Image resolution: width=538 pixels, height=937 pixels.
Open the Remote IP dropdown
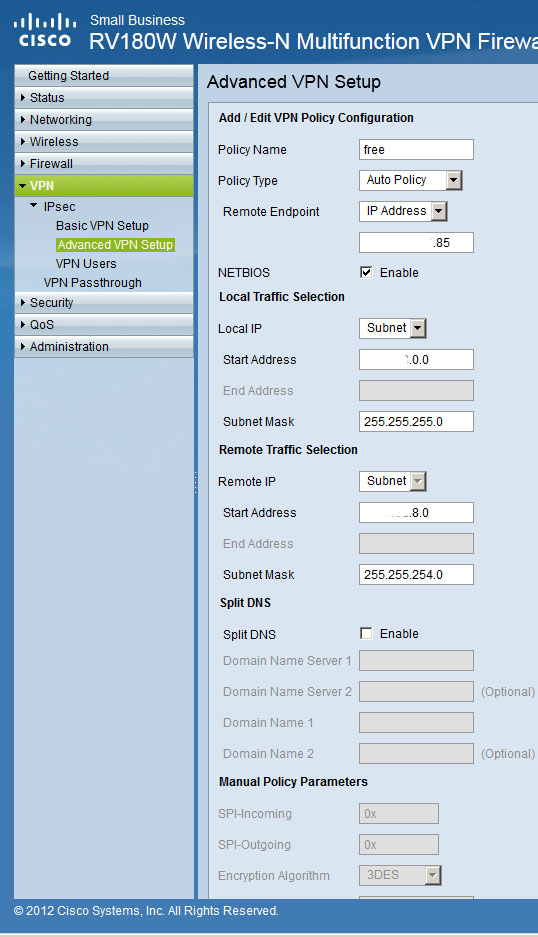(x=393, y=481)
